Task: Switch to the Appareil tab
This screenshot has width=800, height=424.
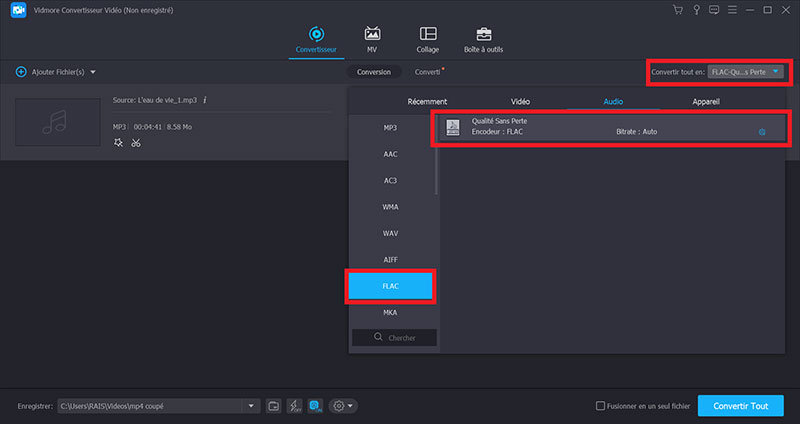Action: (705, 102)
